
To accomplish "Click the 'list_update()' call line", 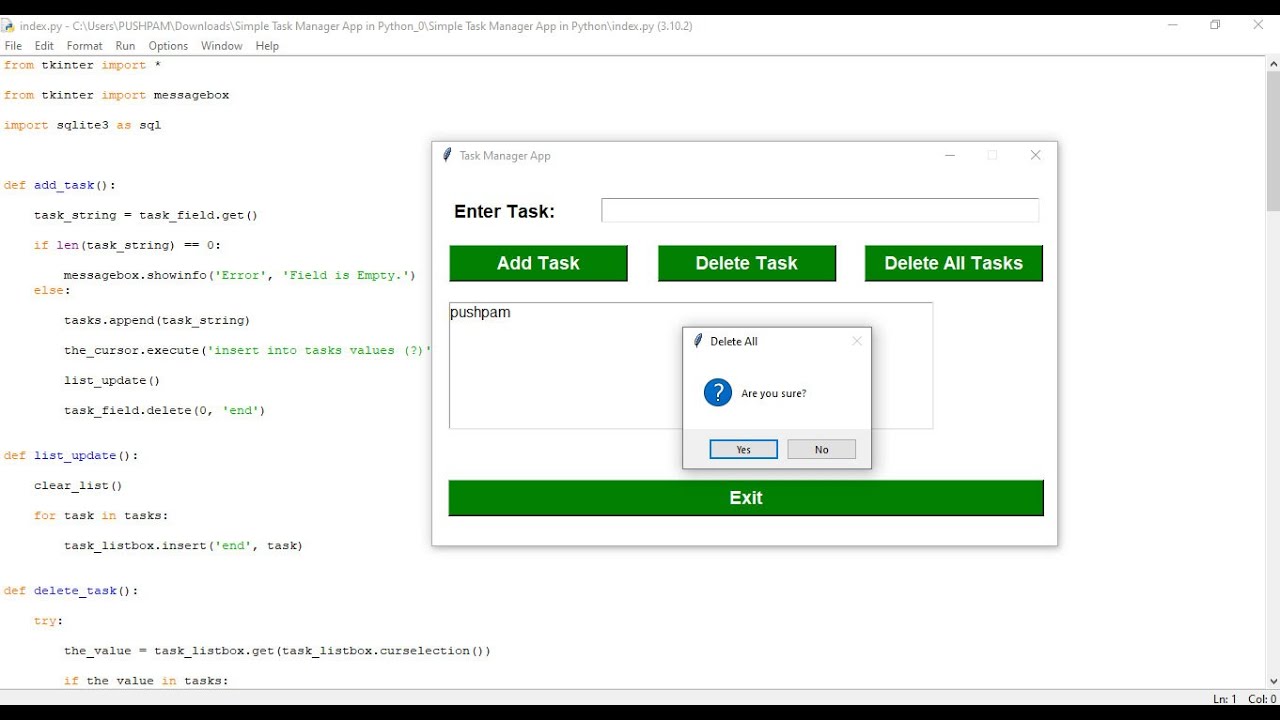I will [112, 381].
